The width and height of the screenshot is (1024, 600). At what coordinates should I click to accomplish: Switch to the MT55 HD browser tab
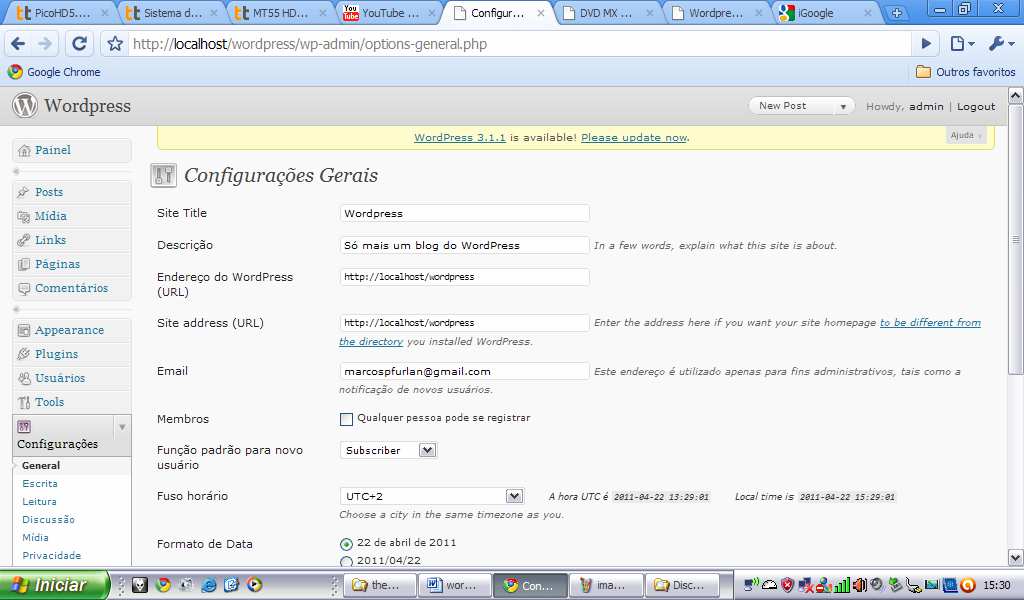tap(281, 12)
